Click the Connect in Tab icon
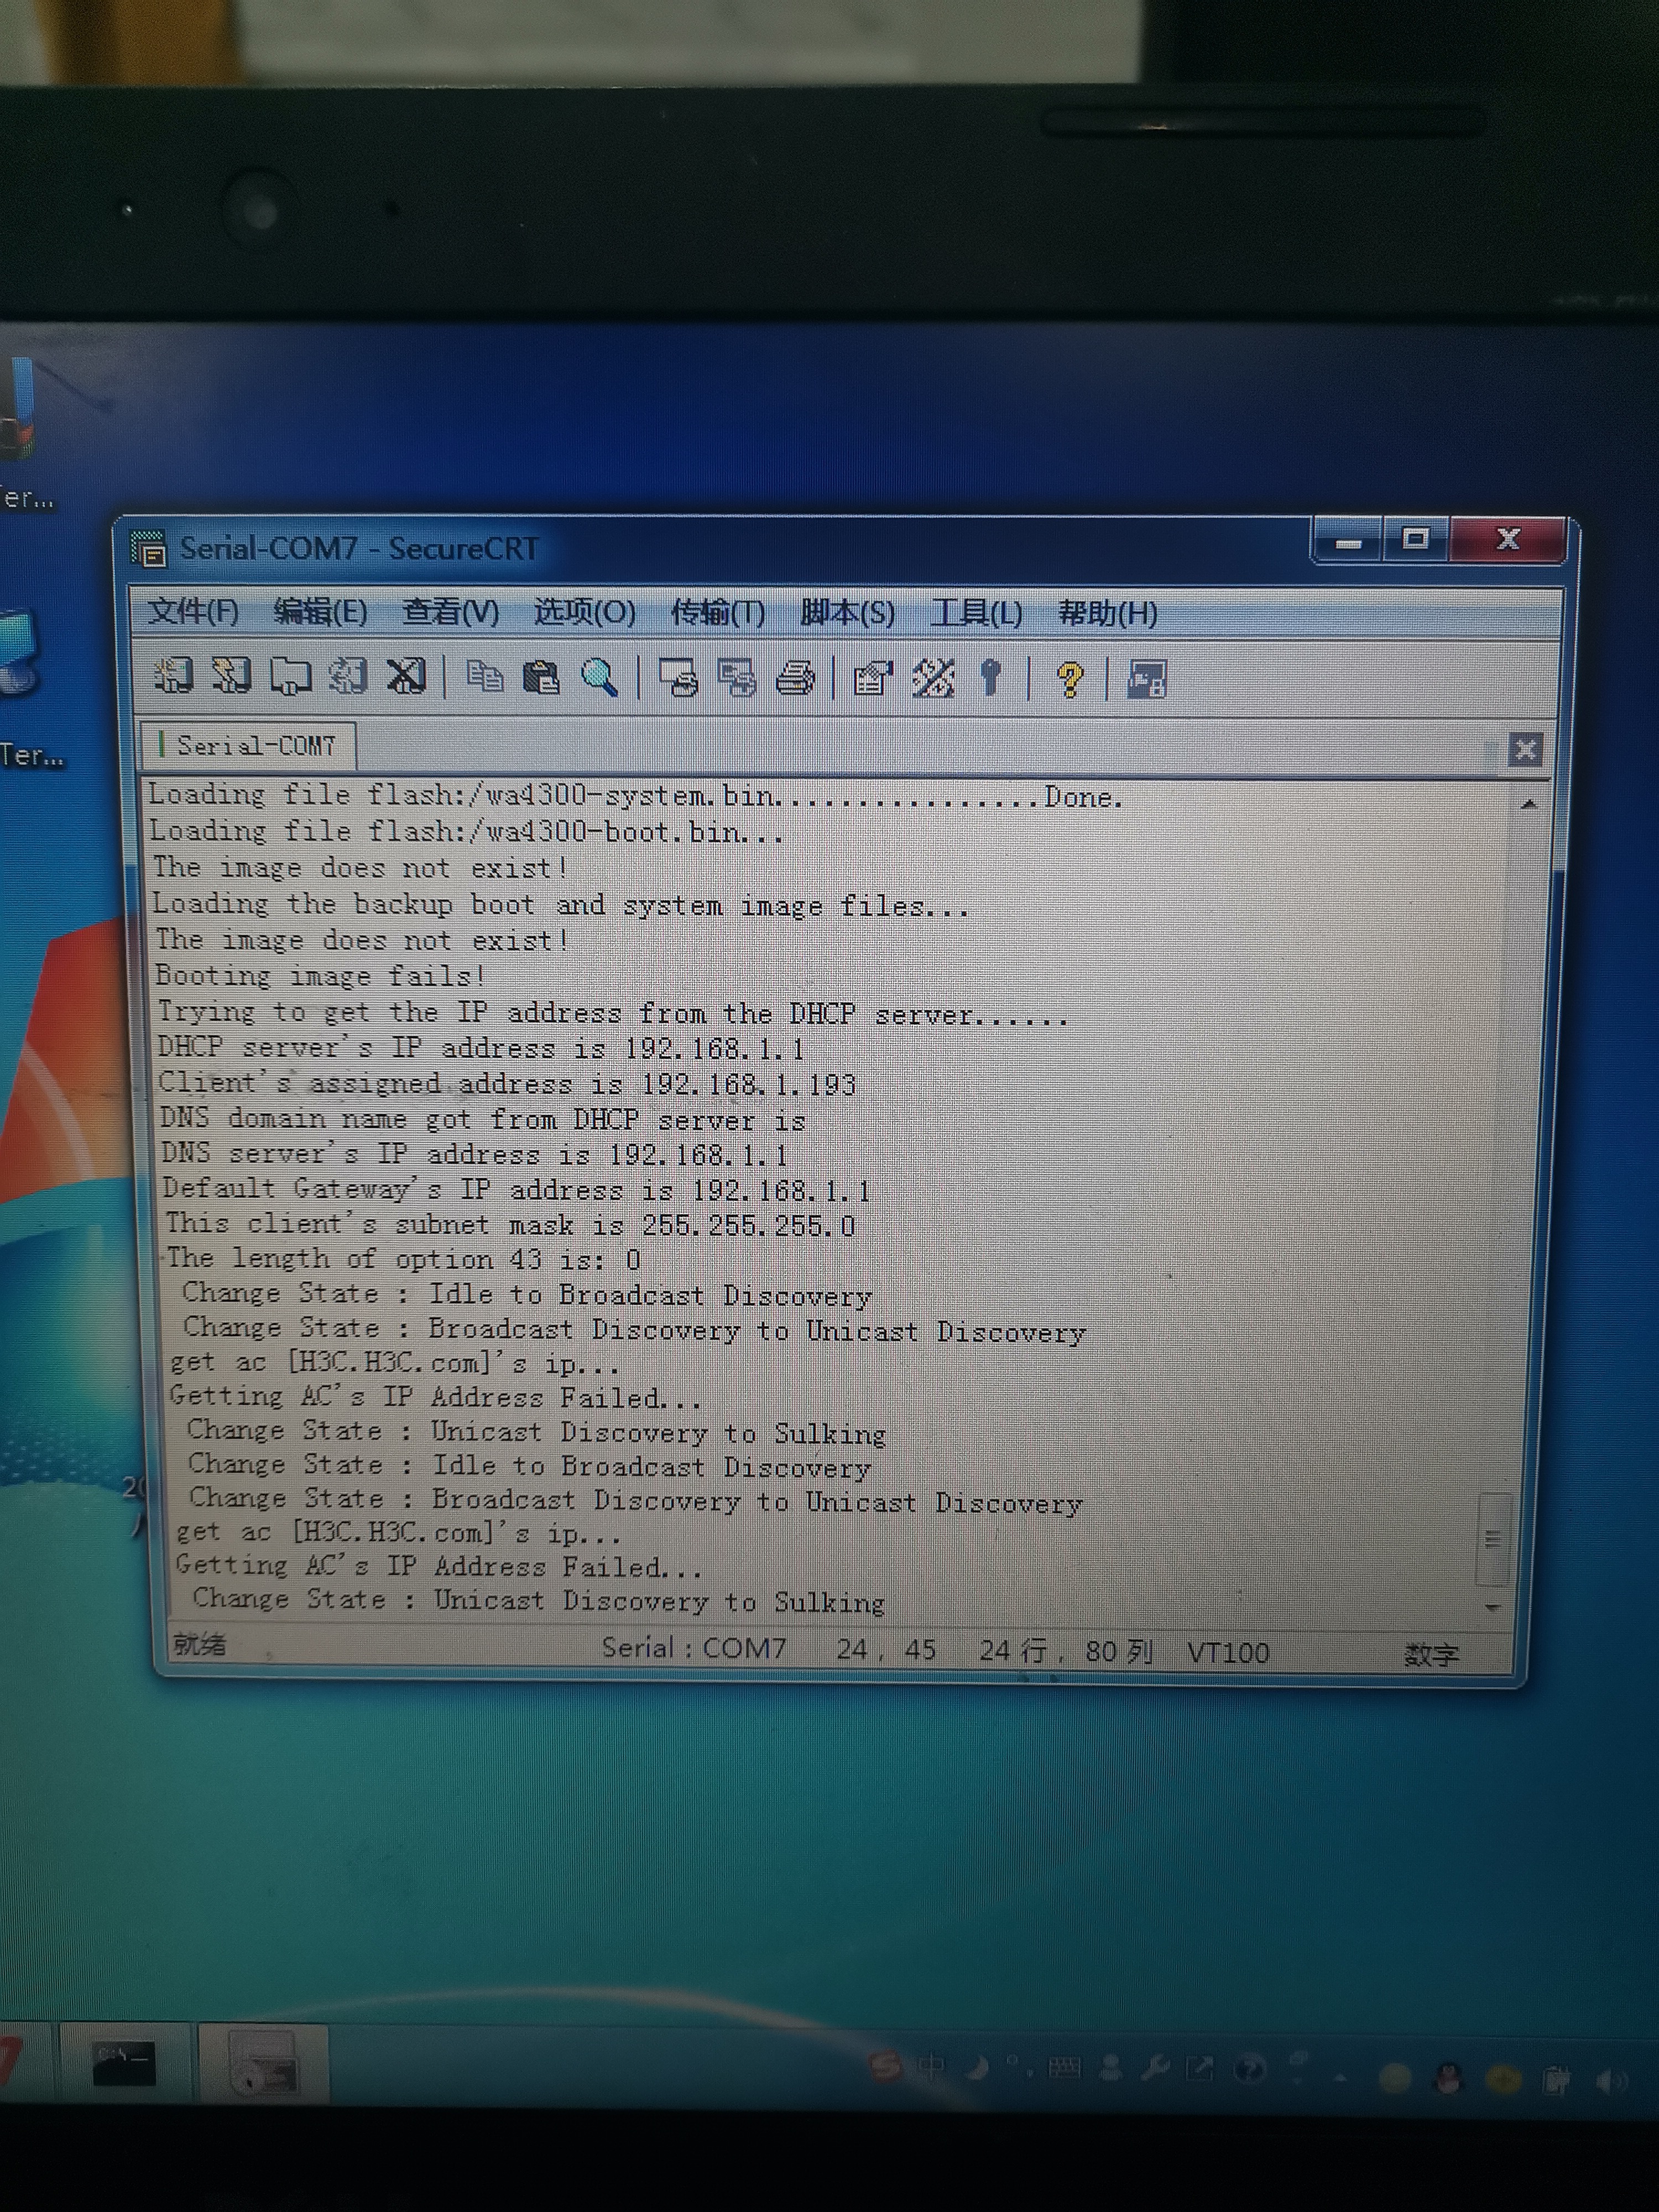 (290, 677)
